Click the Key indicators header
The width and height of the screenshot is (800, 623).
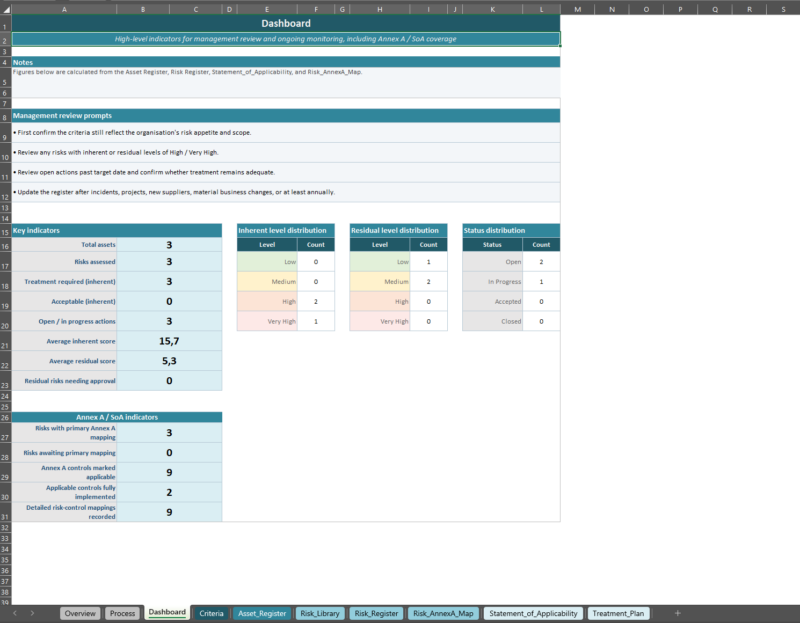117,231
